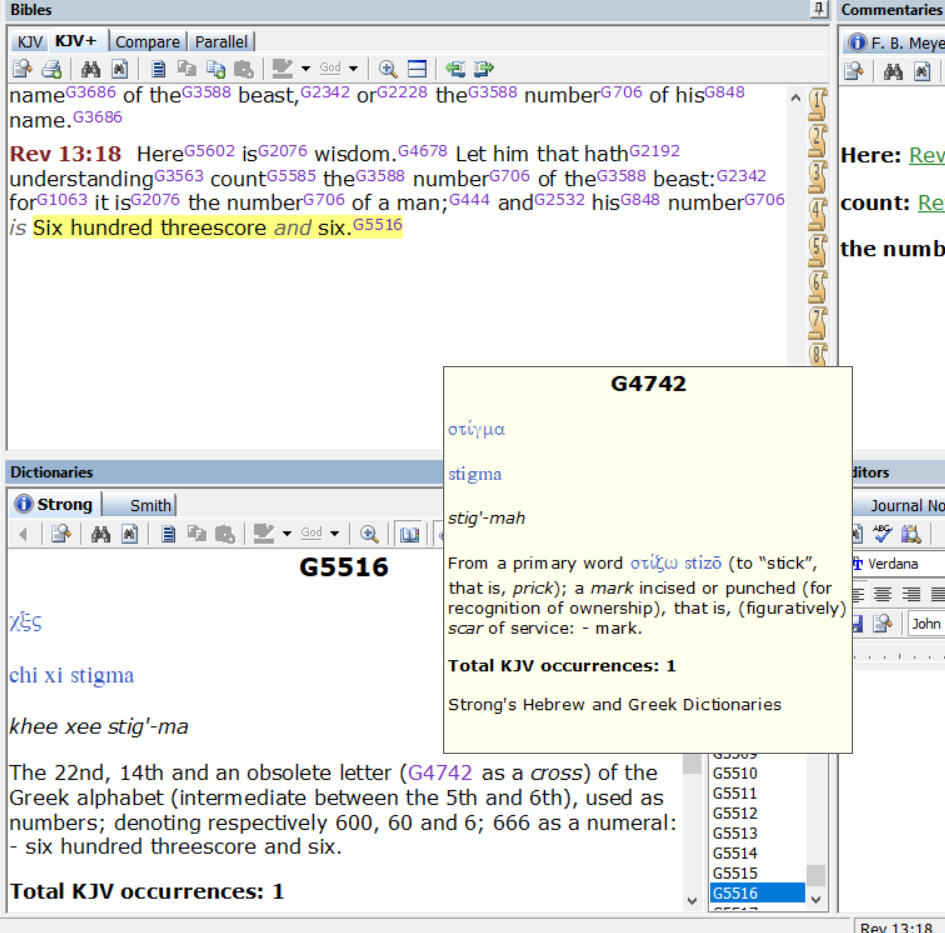Image resolution: width=945 pixels, height=933 pixels.
Task: Click the puzzle piece icon in Bibles toolbar
Action: pos(243,69)
